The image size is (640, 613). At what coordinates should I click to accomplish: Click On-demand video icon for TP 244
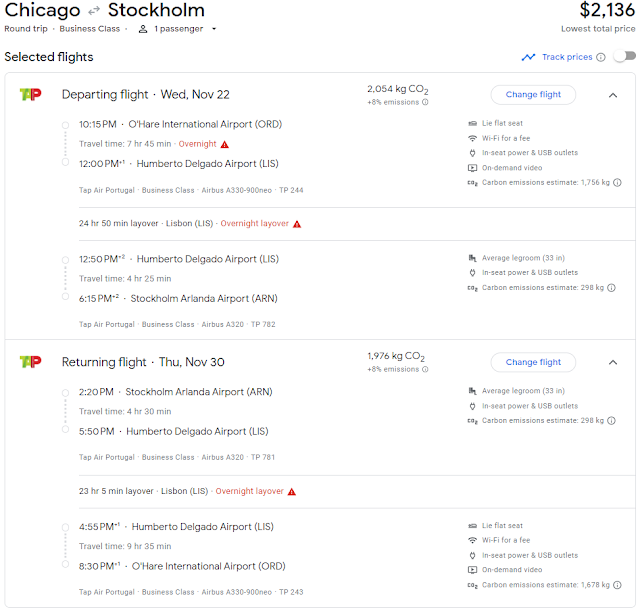[x=472, y=168]
